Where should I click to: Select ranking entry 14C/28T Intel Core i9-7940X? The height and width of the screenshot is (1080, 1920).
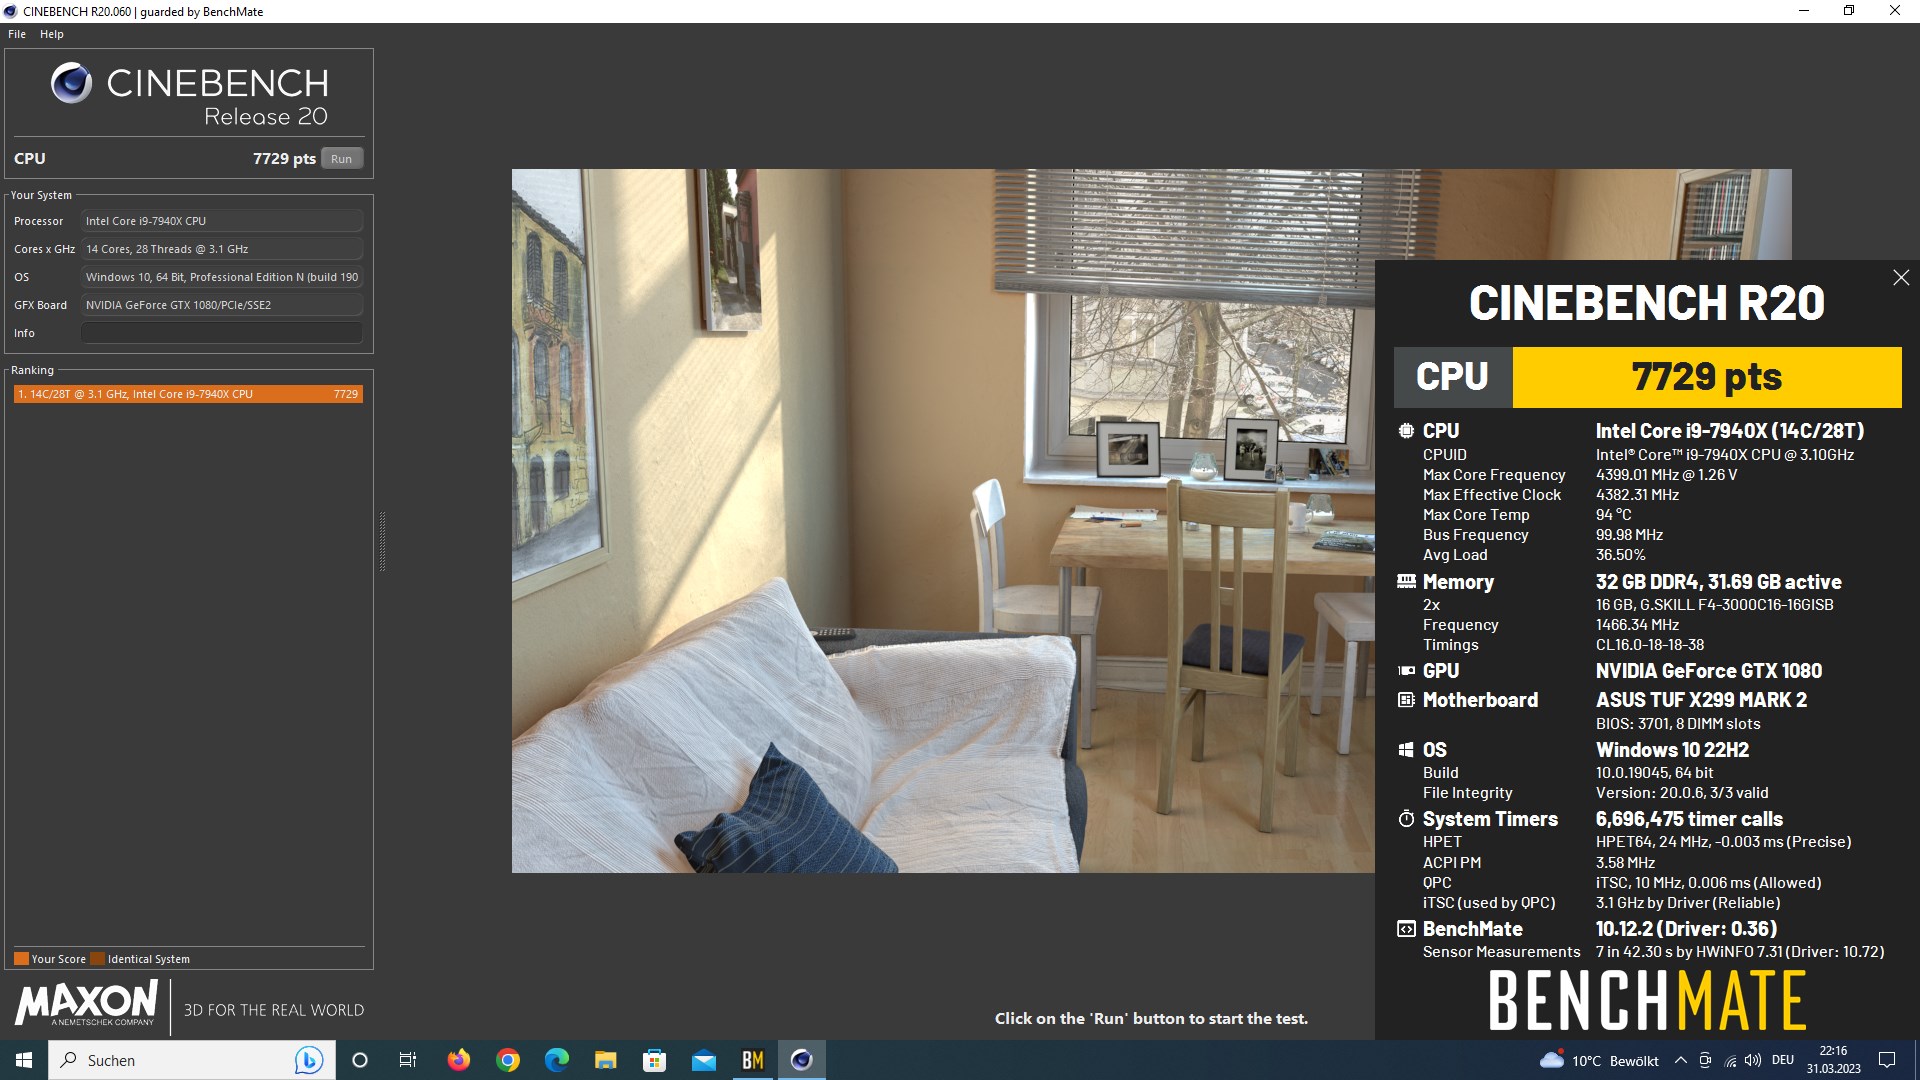click(188, 394)
